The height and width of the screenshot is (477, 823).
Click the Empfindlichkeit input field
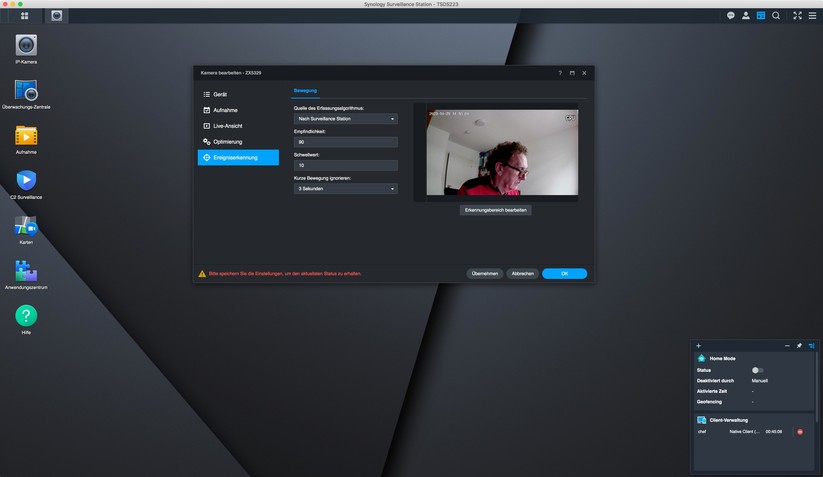point(346,142)
